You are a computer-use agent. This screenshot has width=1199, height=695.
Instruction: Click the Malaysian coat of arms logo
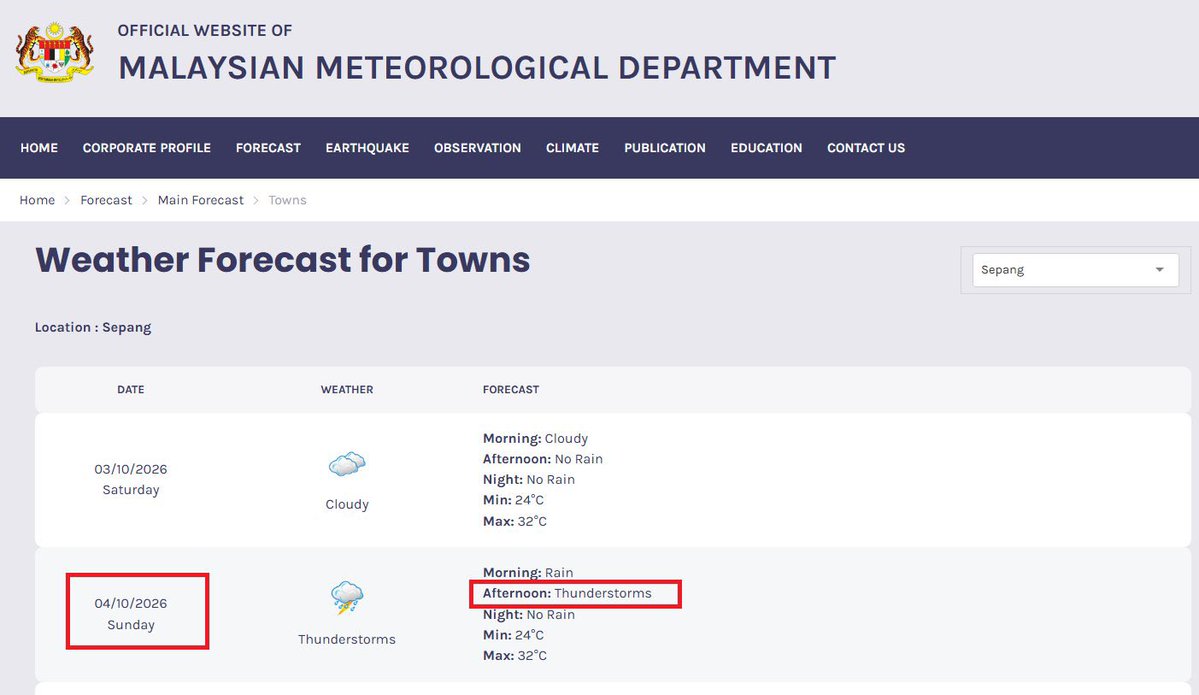tap(54, 53)
